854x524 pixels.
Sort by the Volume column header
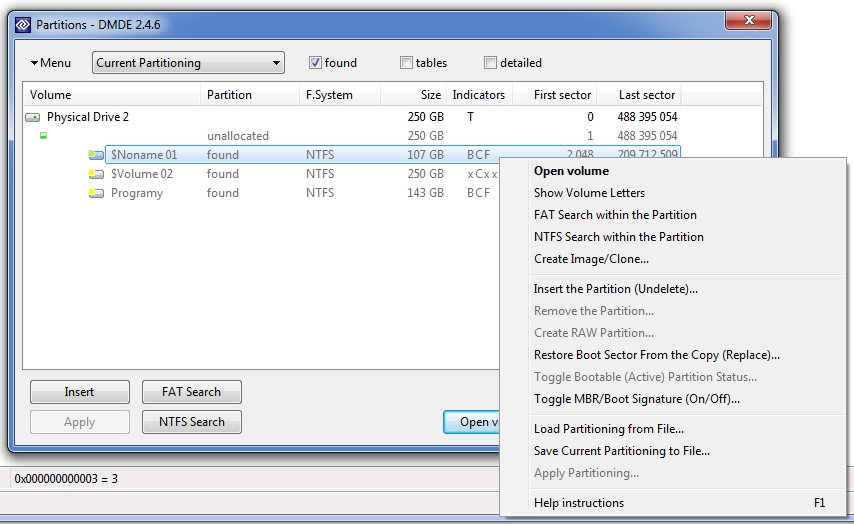tap(112, 95)
